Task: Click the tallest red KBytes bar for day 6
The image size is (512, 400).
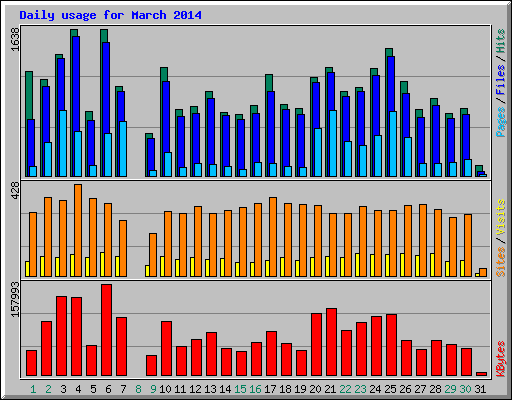Action: pyautogui.click(x=107, y=330)
